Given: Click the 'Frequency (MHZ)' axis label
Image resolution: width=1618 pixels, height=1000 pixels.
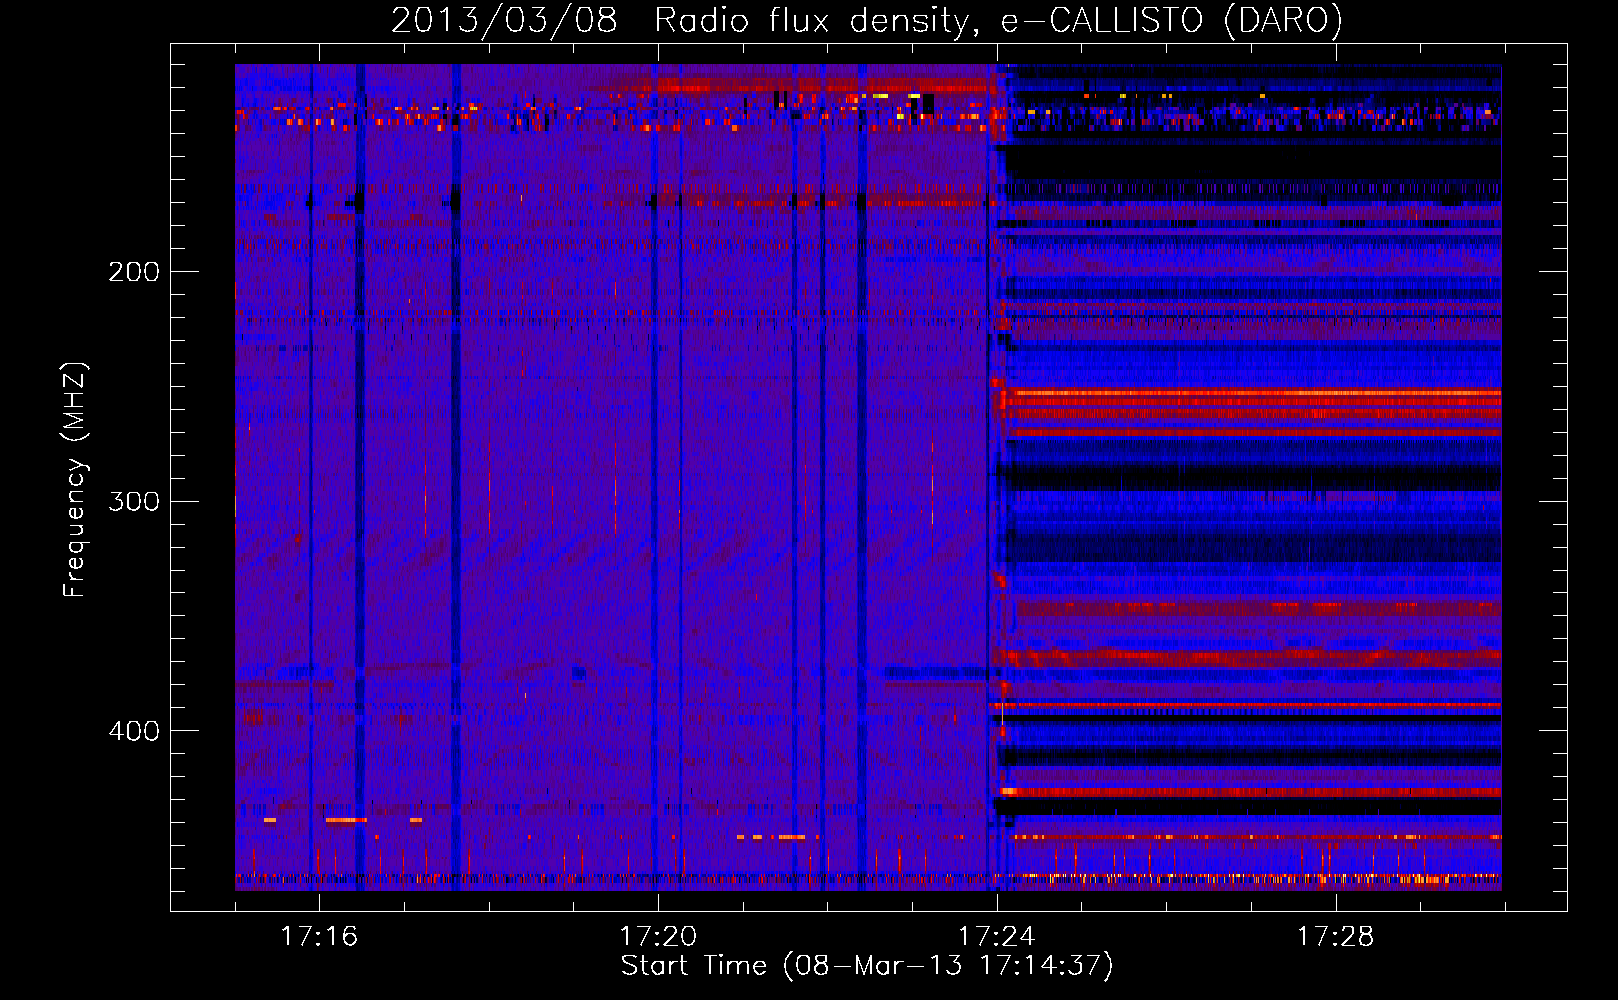Looking at the screenshot, I should (x=75, y=480).
